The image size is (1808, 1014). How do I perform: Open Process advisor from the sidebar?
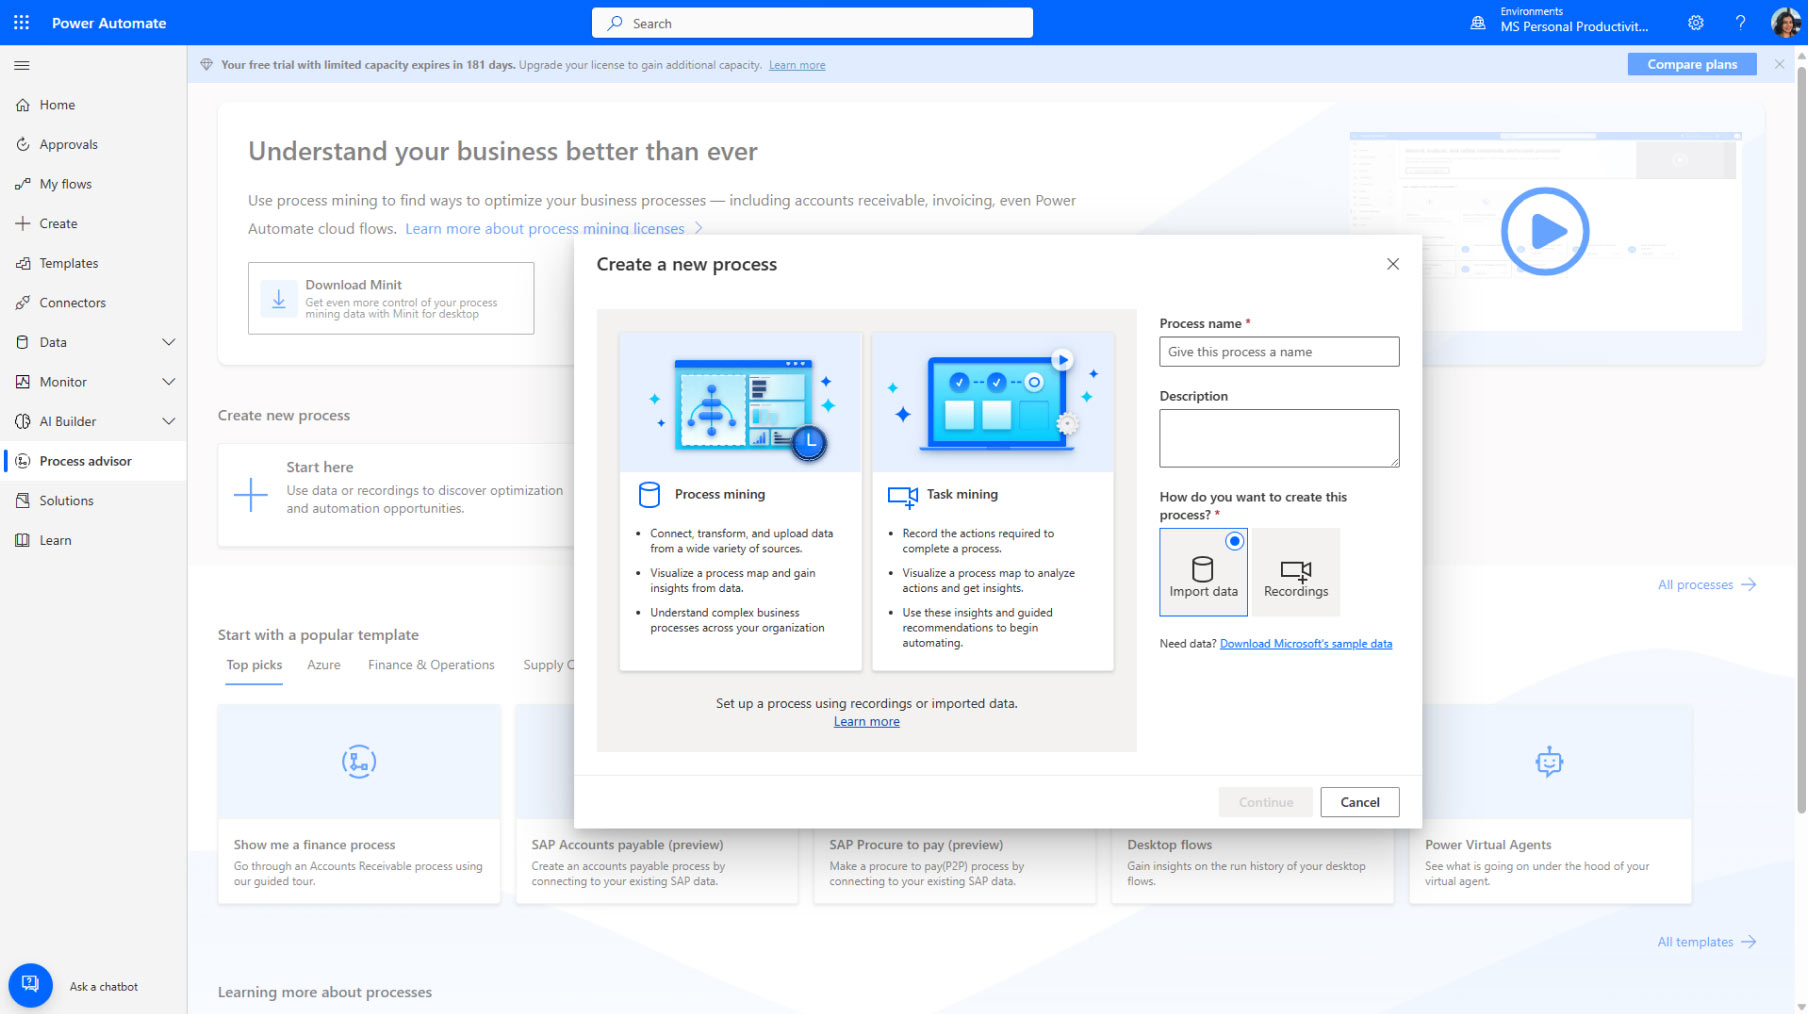(85, 461)
